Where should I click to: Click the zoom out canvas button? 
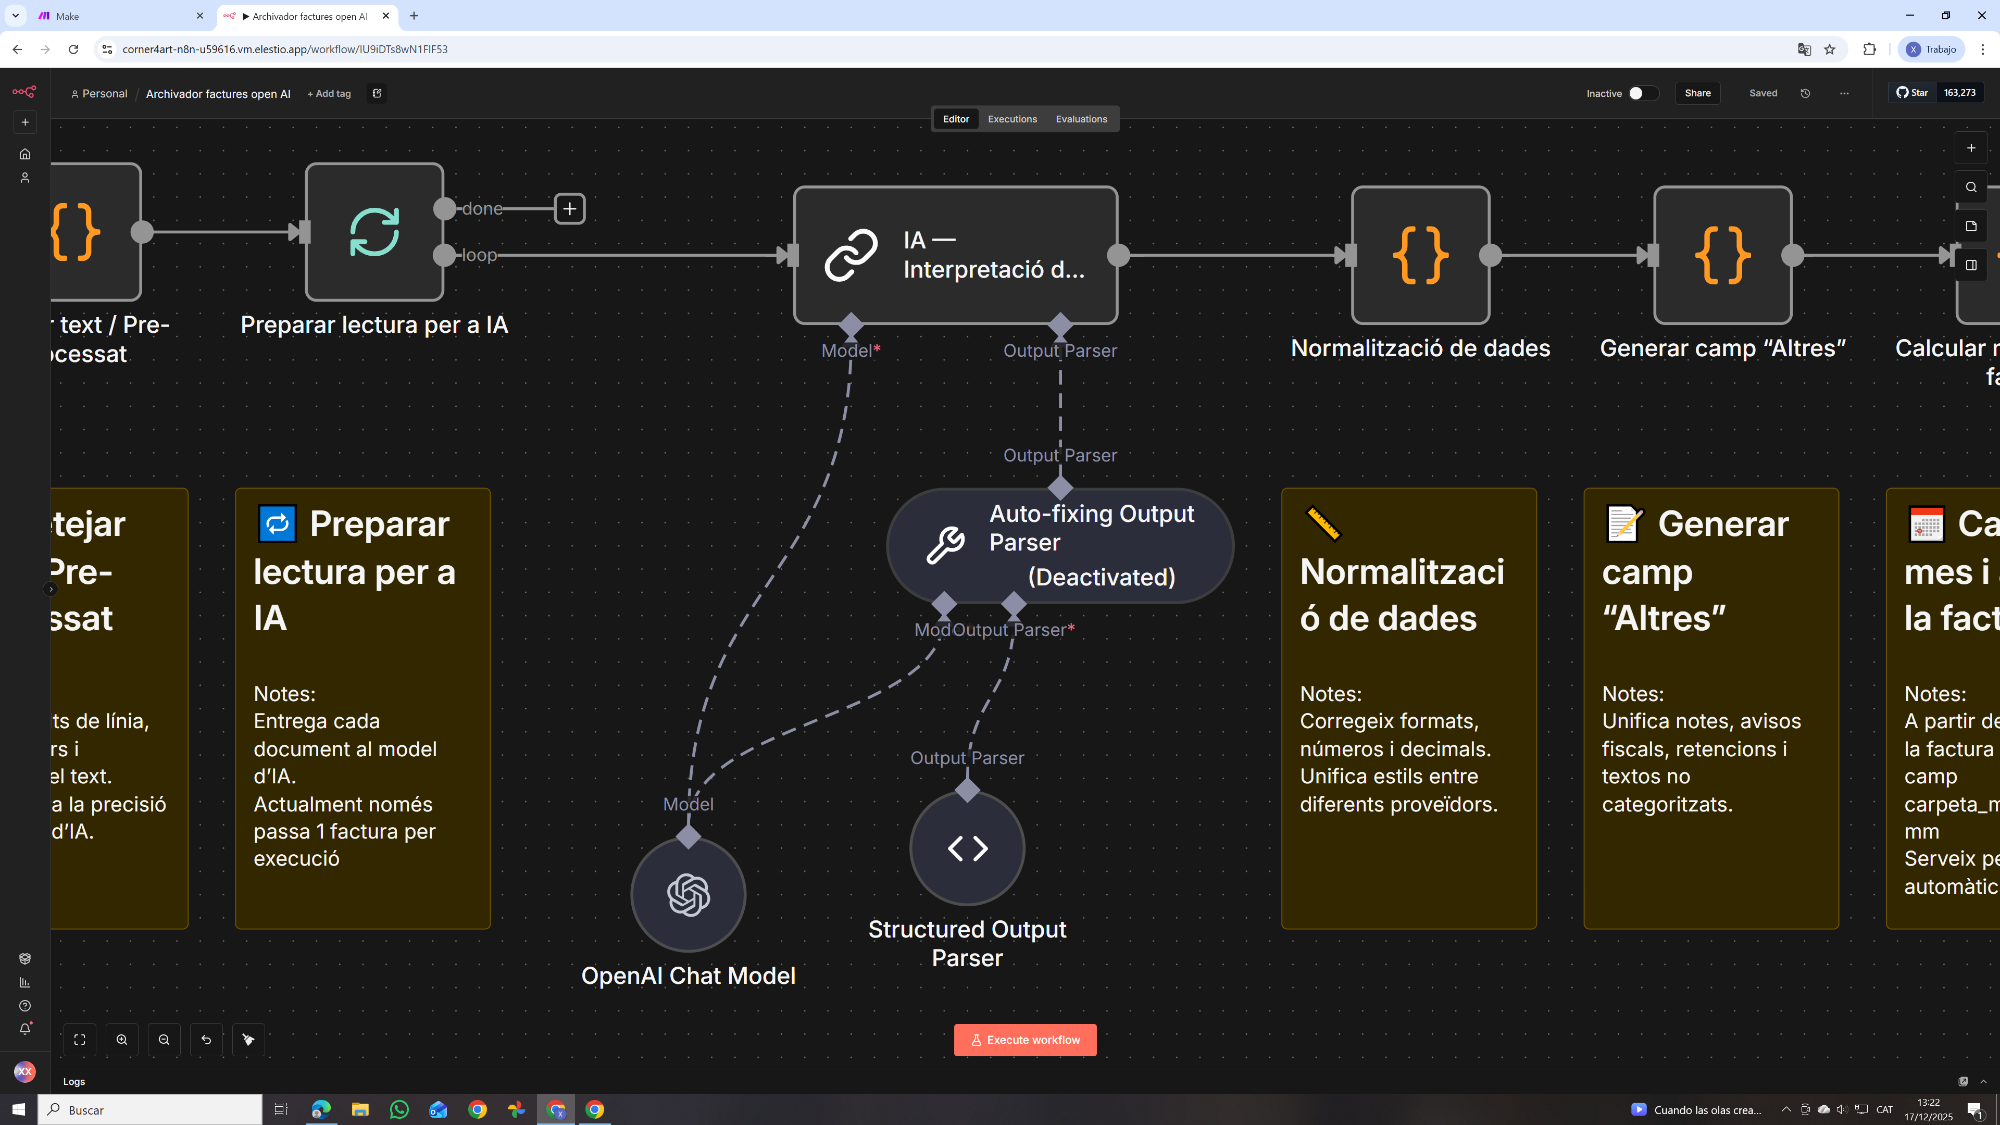[x=164, y=1040]
